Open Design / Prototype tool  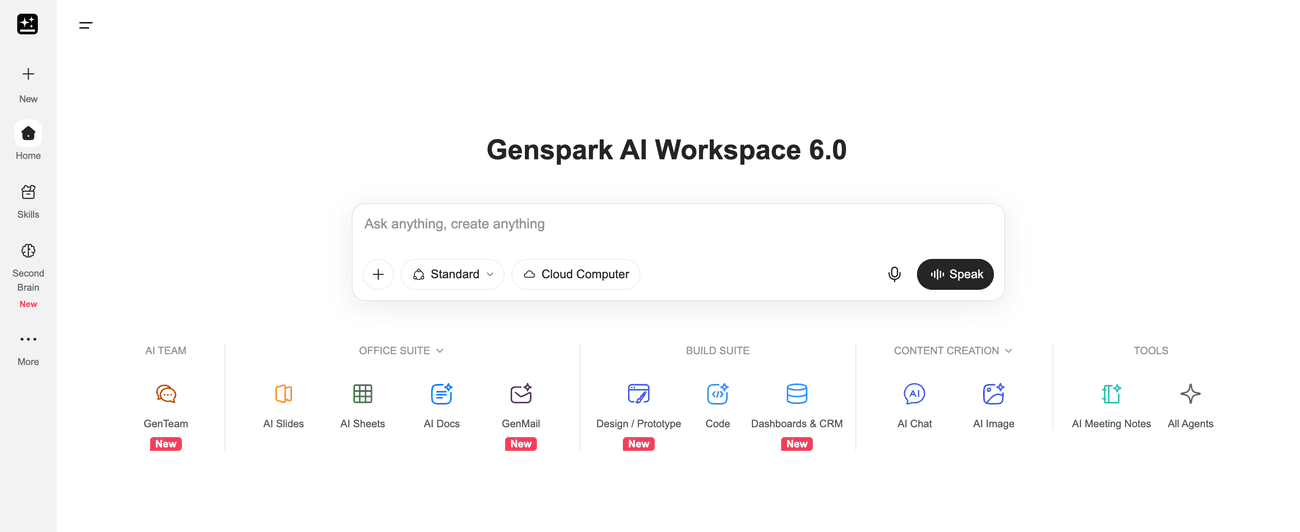pos(638,405)
